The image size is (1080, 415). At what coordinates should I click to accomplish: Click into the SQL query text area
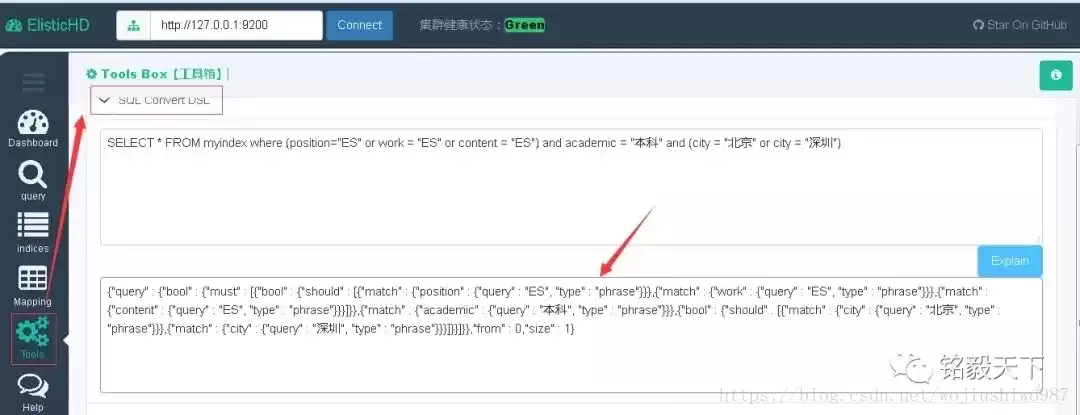[x=571, y=187]
